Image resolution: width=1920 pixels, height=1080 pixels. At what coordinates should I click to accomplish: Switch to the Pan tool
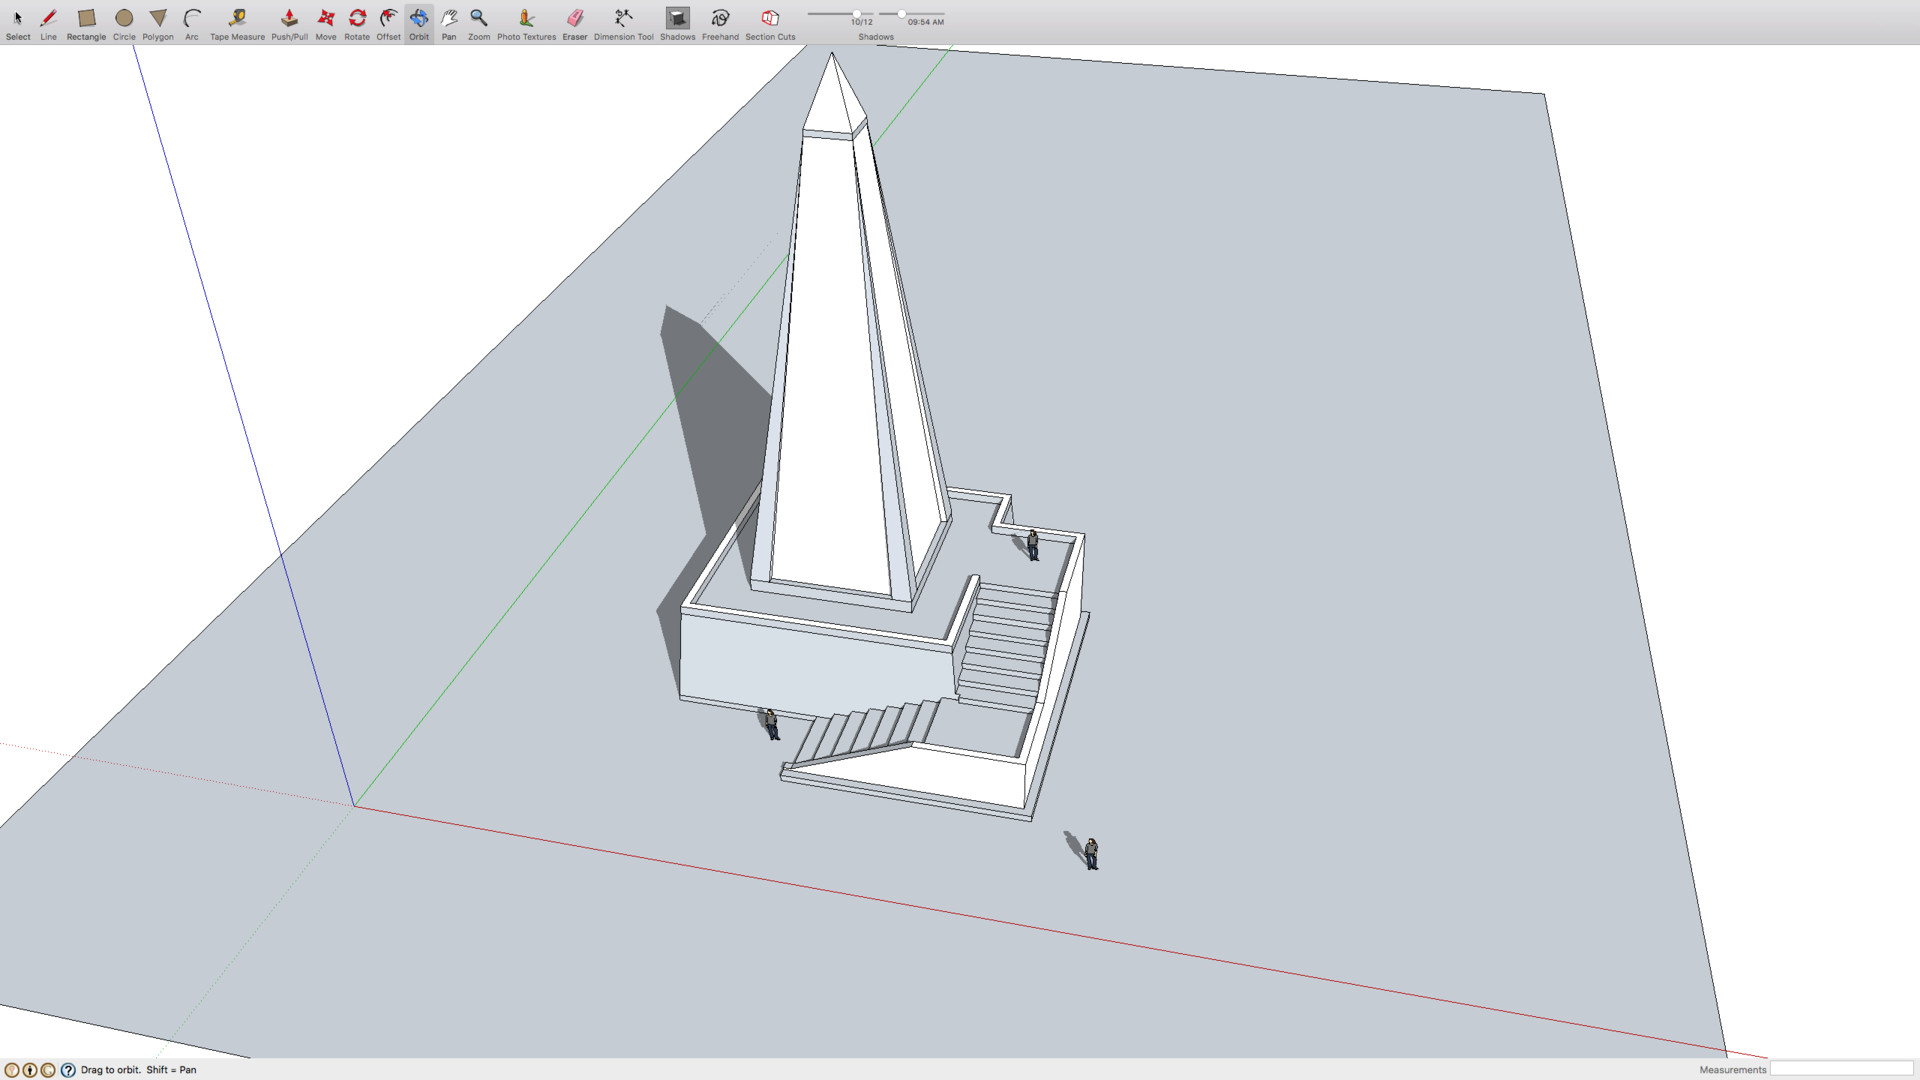click(x=449, y=19)
